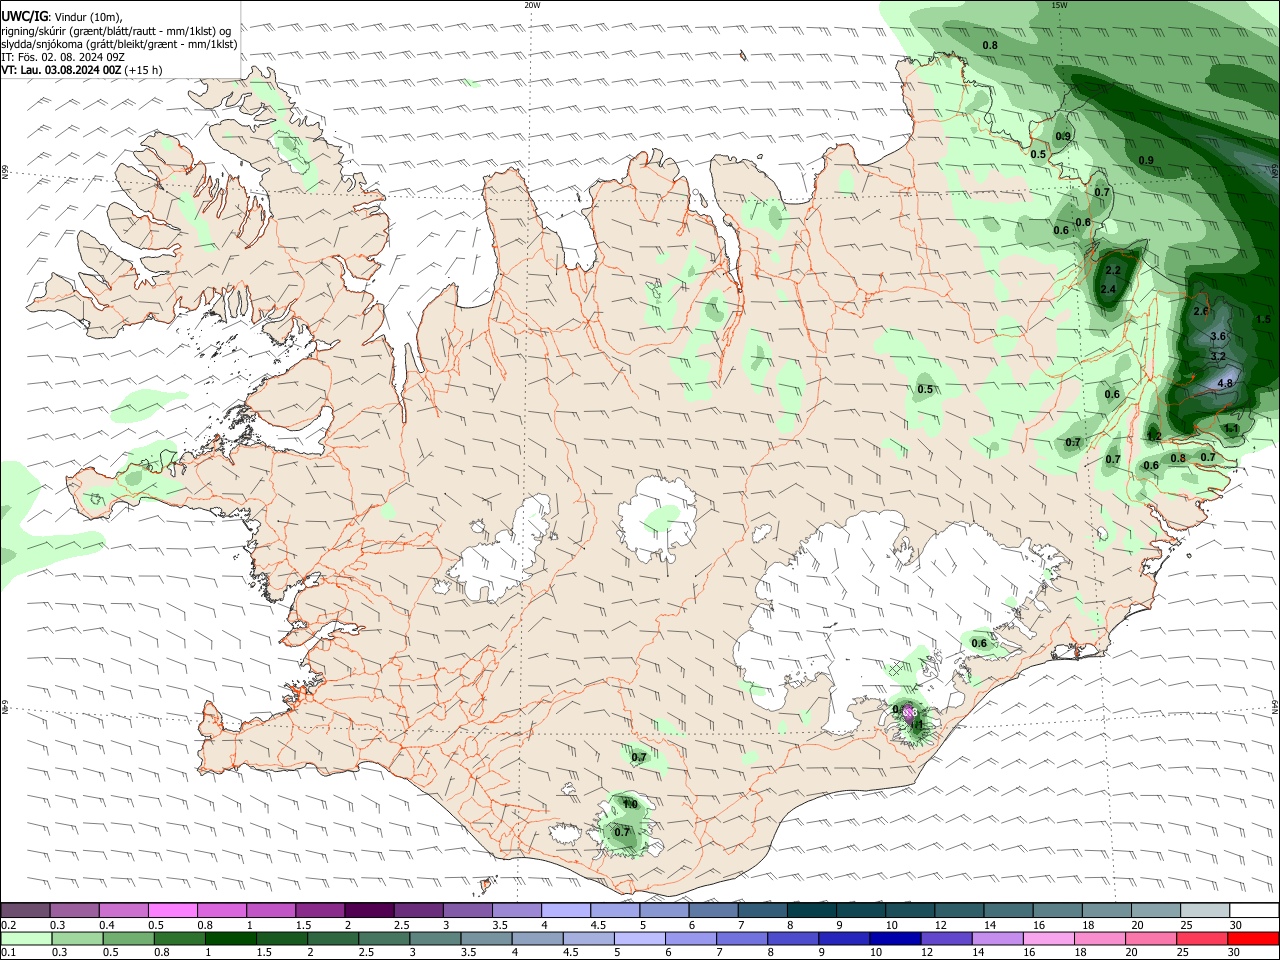
Task: Pick the darkest green 1 mm rain swatch
Action: 231,938
